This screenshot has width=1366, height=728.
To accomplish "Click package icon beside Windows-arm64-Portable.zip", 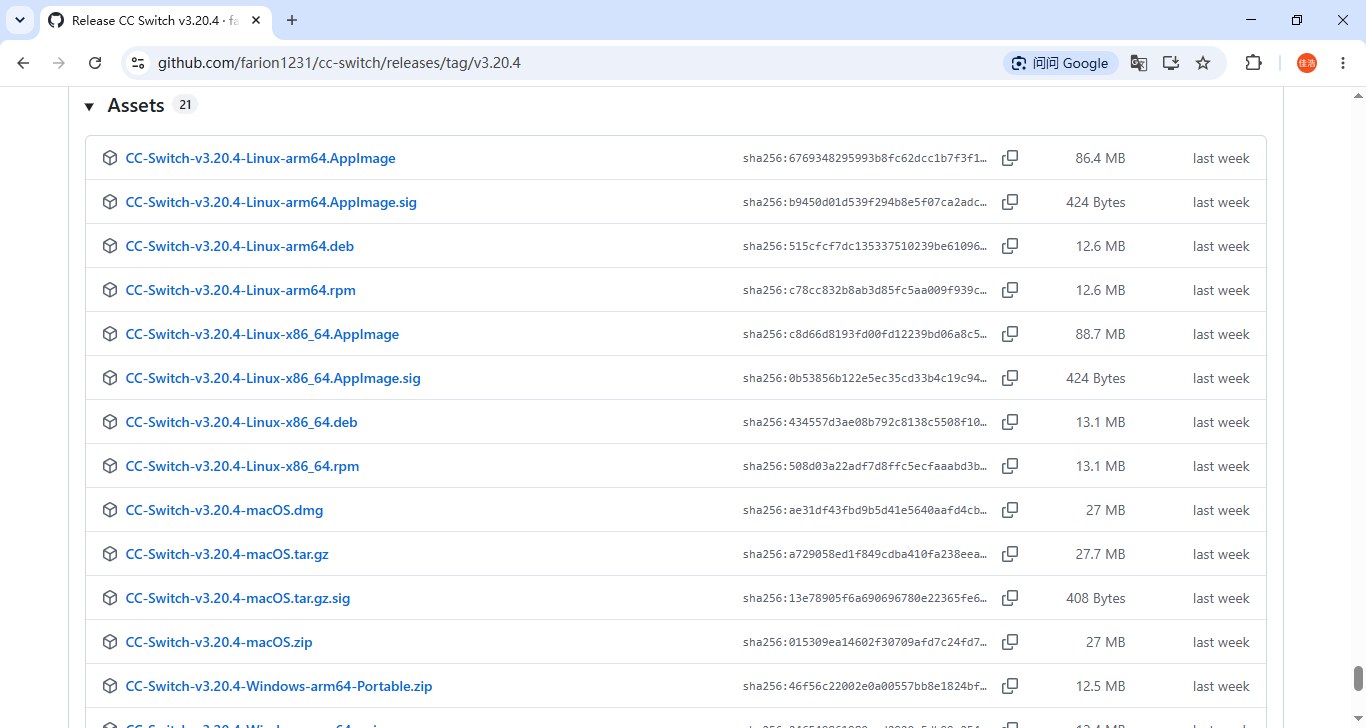I will point(110,686).
